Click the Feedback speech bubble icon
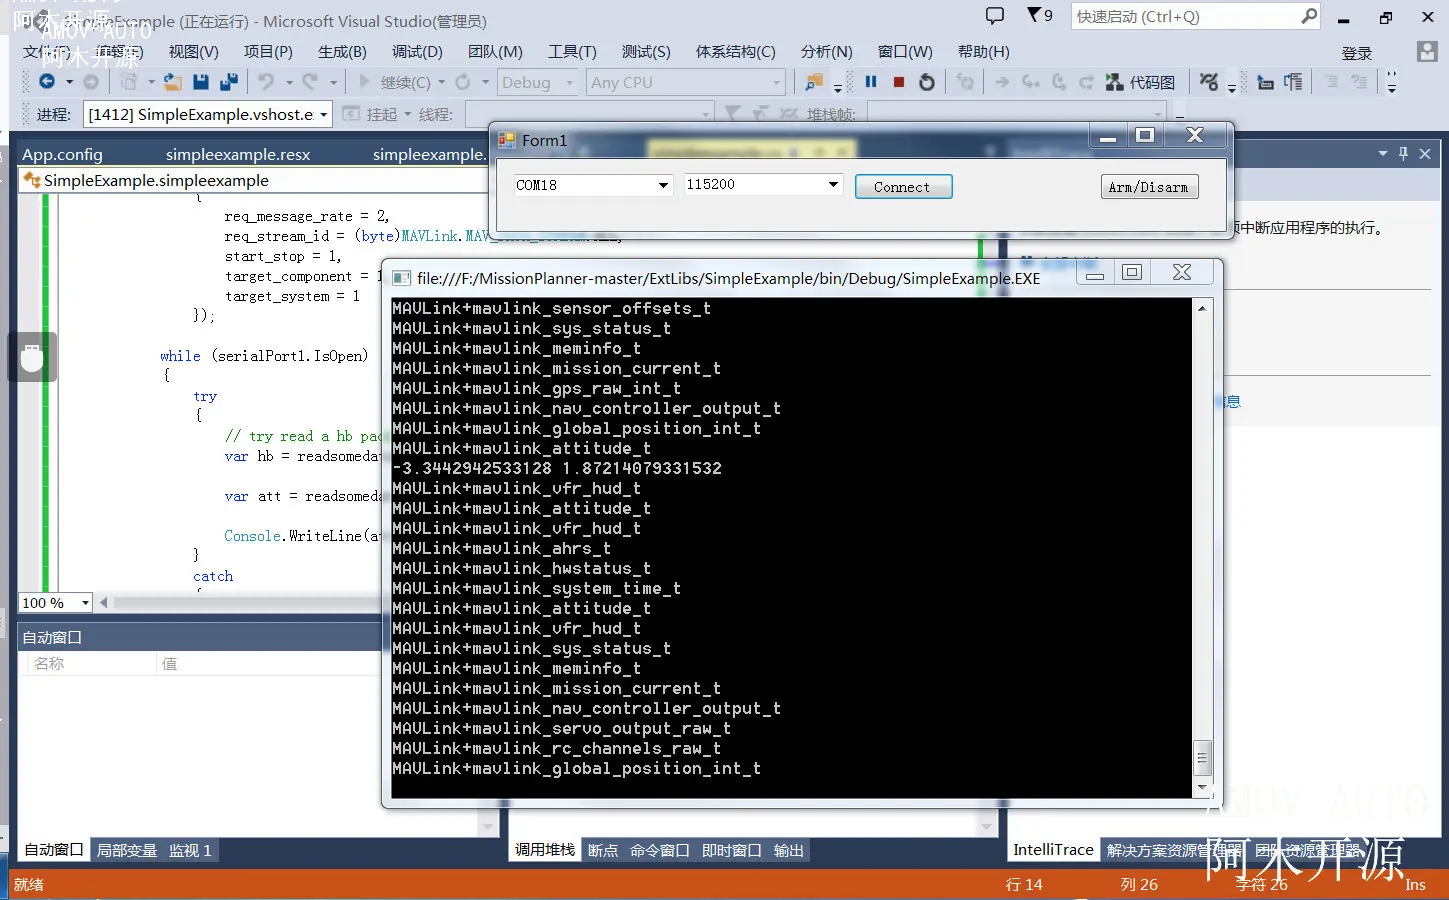This screenshot has height=900, width=1449. click(x=995, y=16)
